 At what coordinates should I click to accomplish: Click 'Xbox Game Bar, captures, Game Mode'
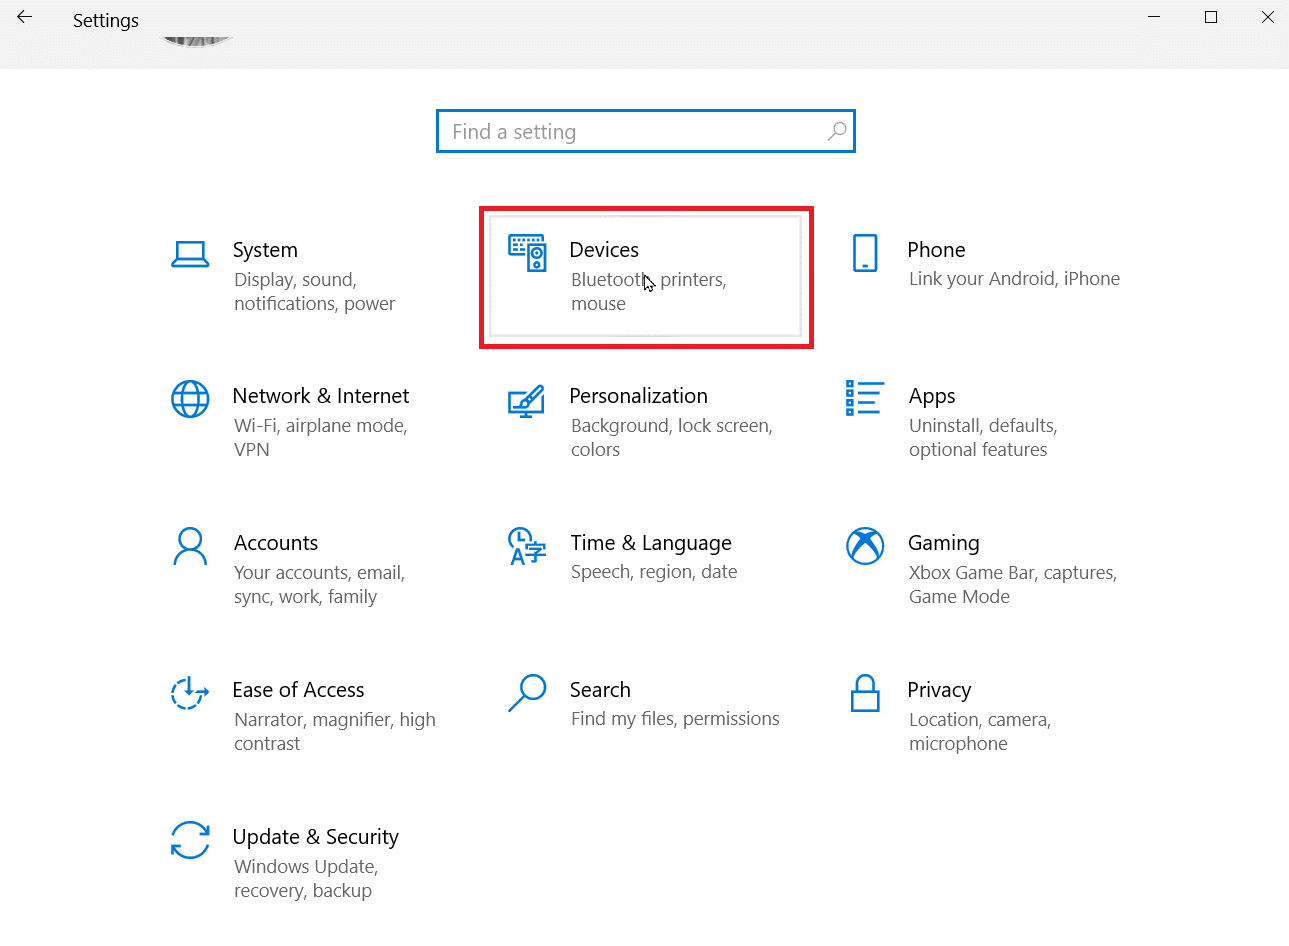(1012, 585)
